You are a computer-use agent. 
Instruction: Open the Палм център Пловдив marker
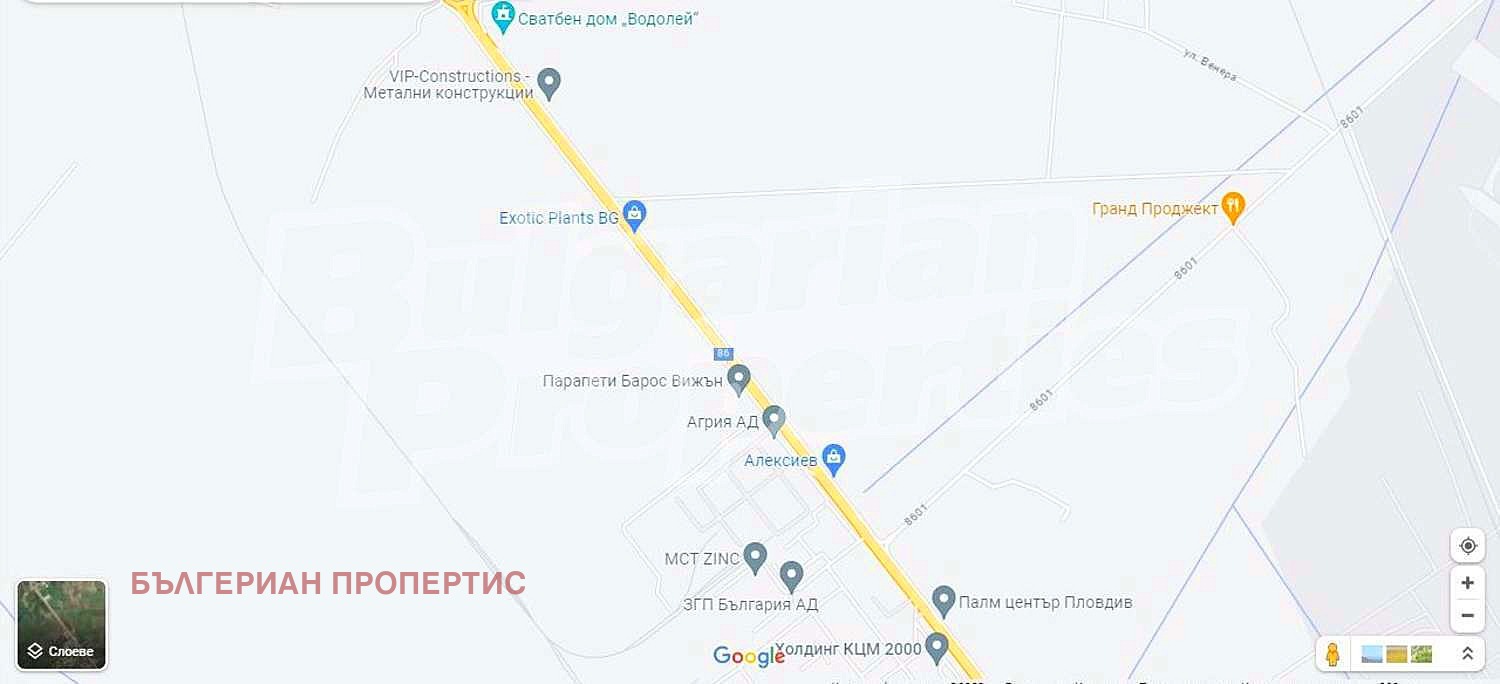click(943, 601)
